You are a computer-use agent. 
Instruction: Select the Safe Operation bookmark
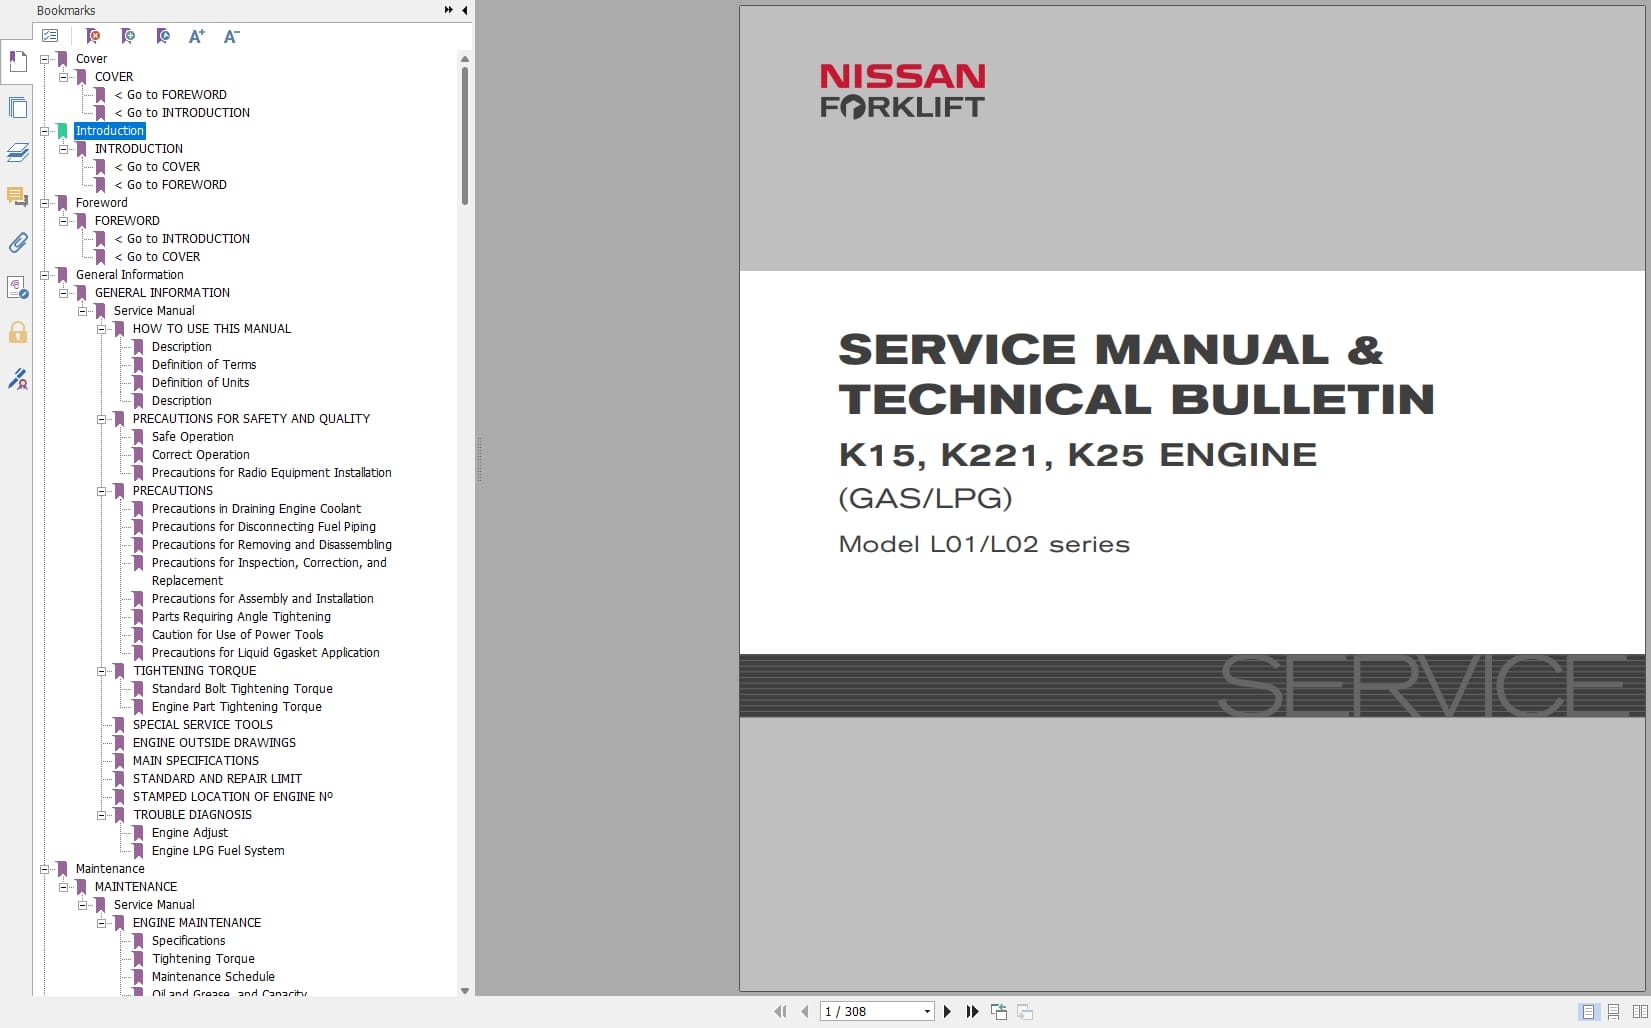click(192, 437)
